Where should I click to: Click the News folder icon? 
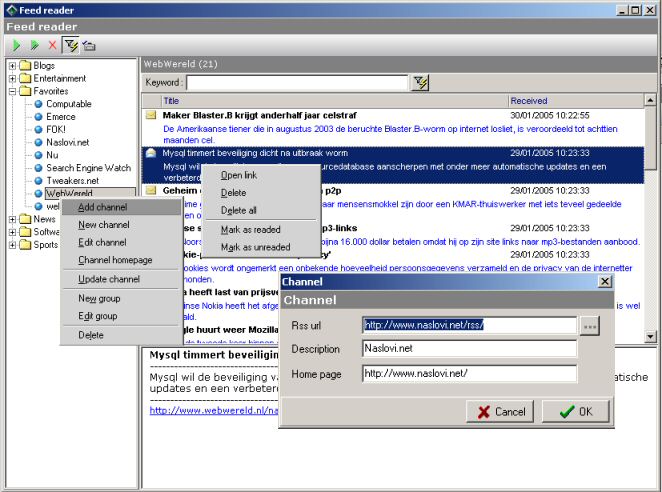(26, 219)
